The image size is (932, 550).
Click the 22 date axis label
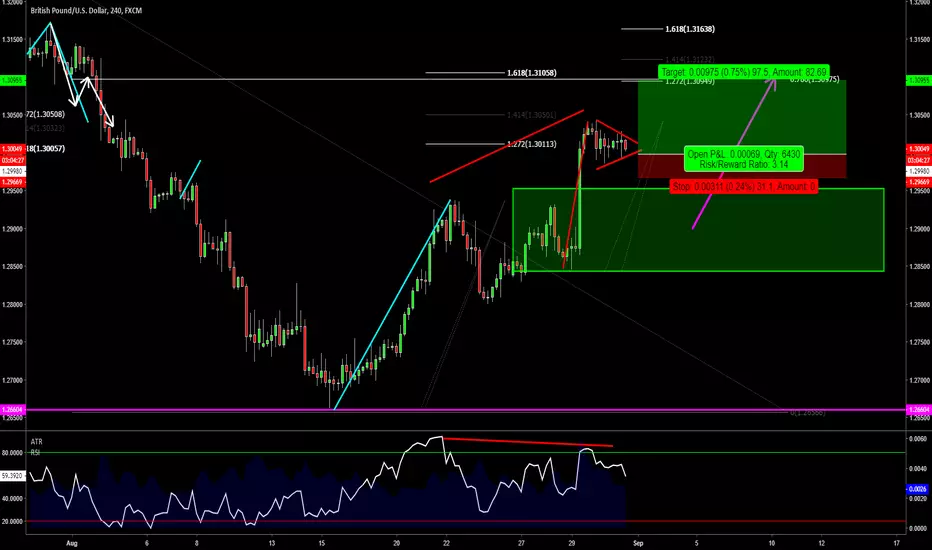(x=446, y=543)
